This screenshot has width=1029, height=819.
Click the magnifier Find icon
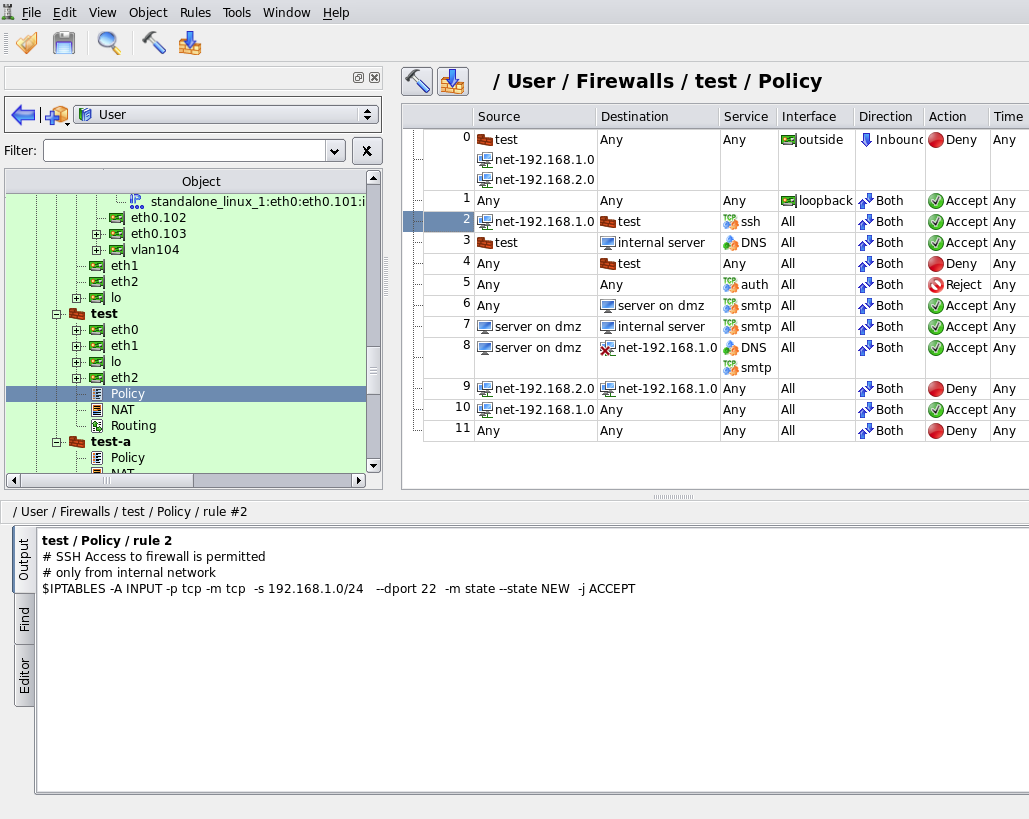tap(109, 43)
